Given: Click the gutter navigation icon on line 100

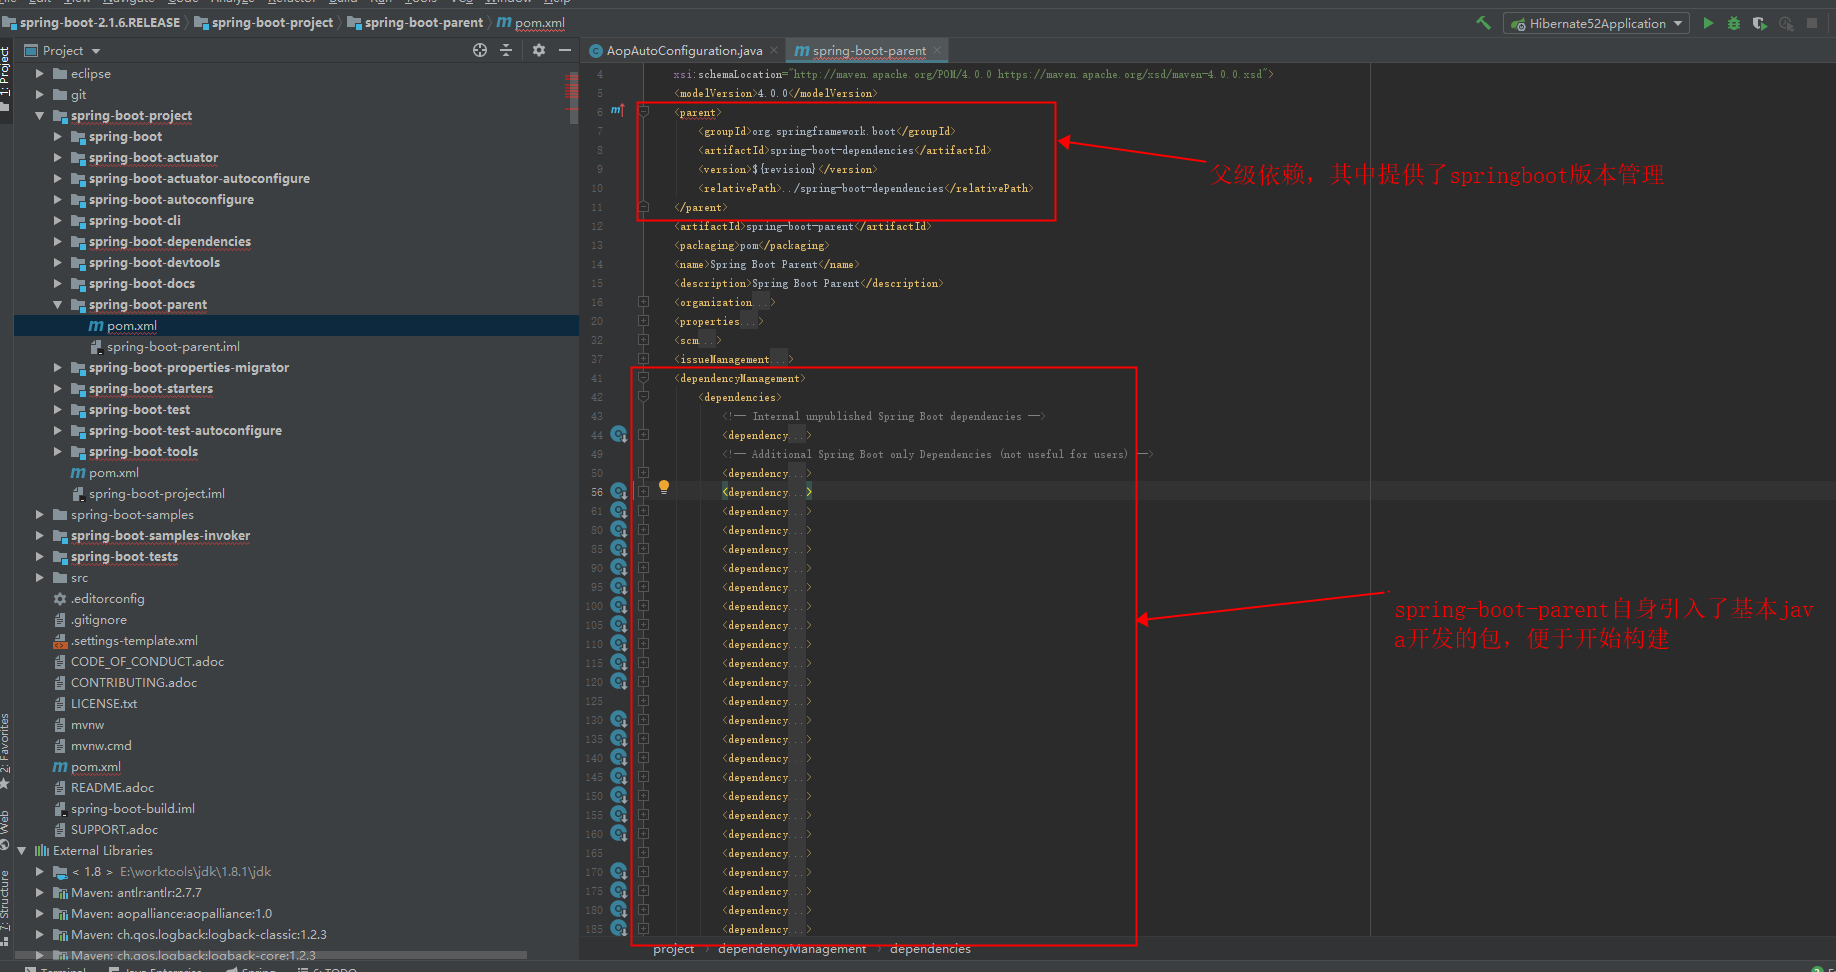Looking at the screenshot, I should pyautogui.click(x=619, y=606).
